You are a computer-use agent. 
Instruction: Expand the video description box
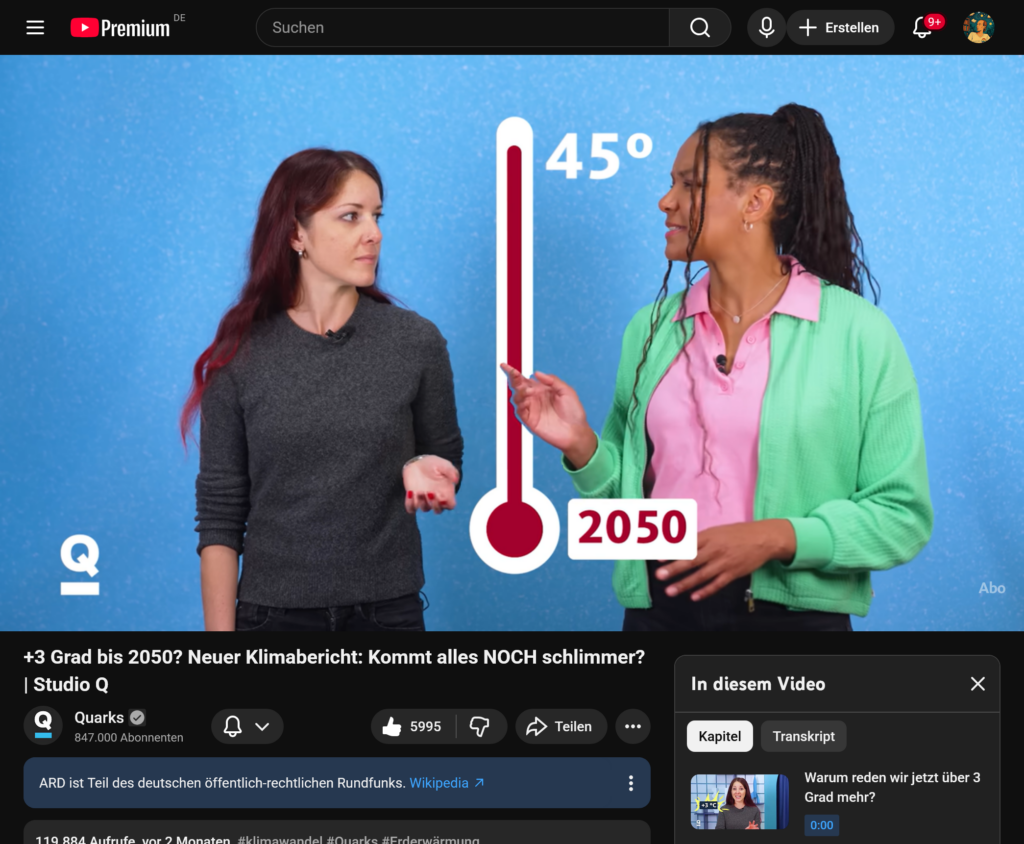(x=336, y=834)
